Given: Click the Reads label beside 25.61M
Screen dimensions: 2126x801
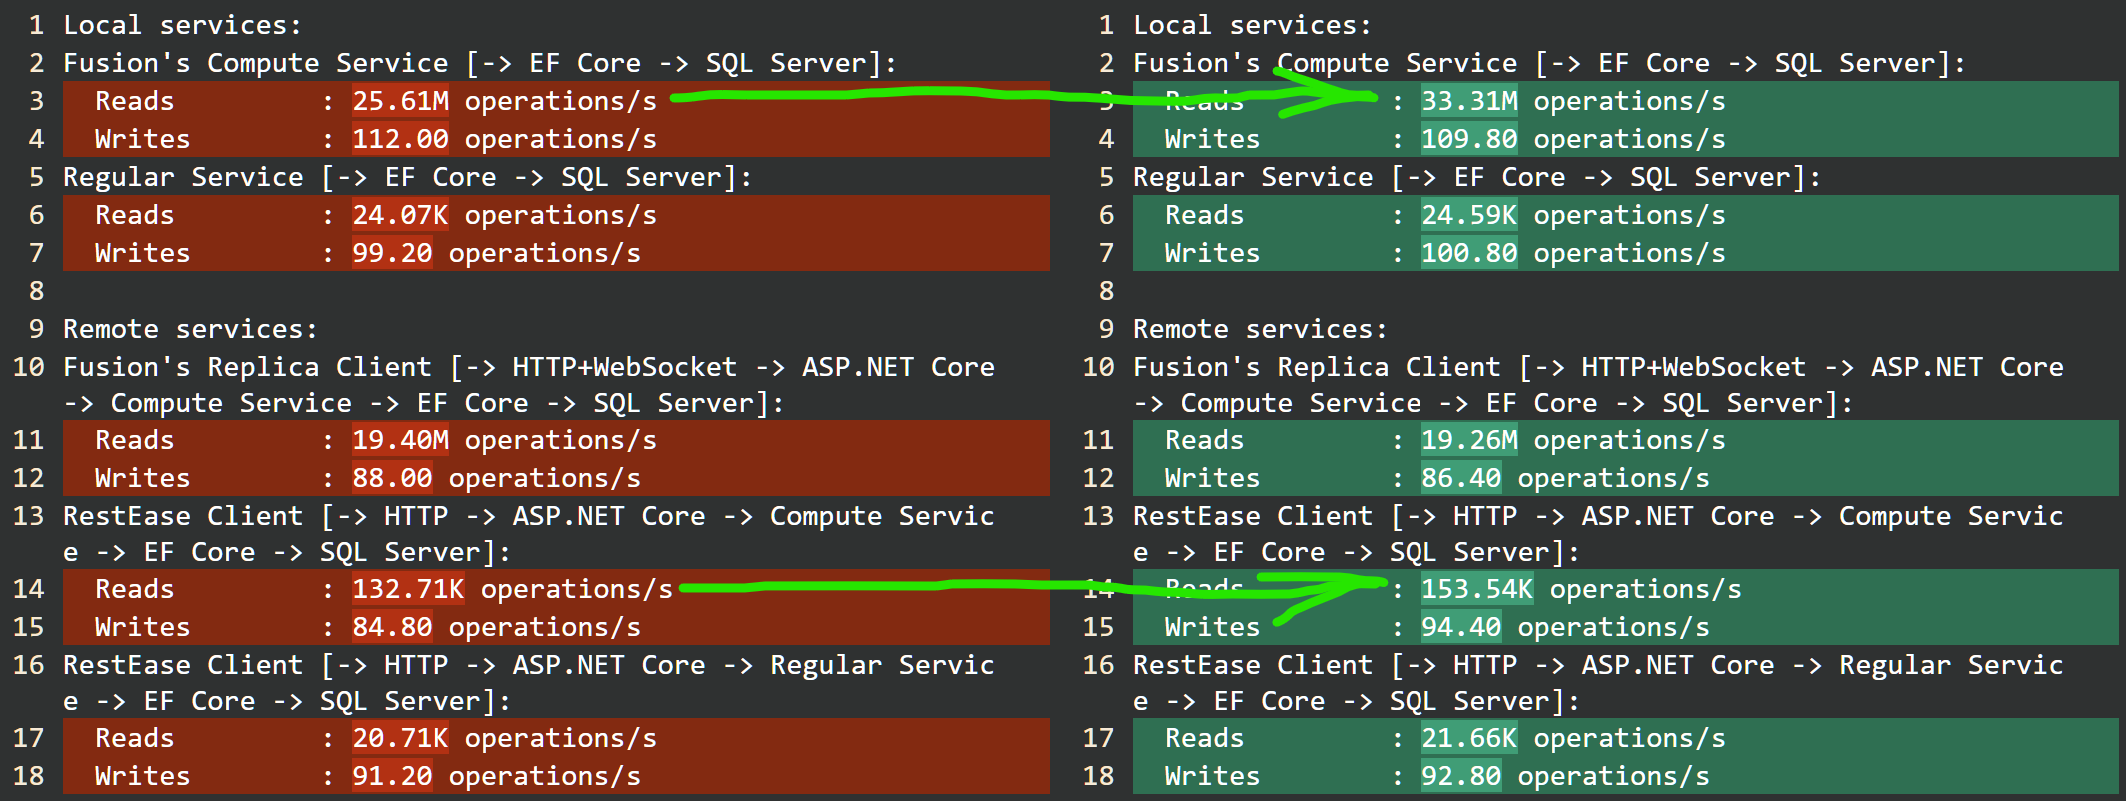Looking at the screenshot, I should (x=135, y=101).
